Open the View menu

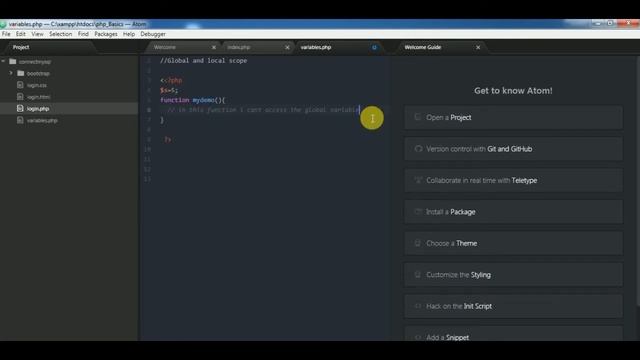(x=37, y=34)
